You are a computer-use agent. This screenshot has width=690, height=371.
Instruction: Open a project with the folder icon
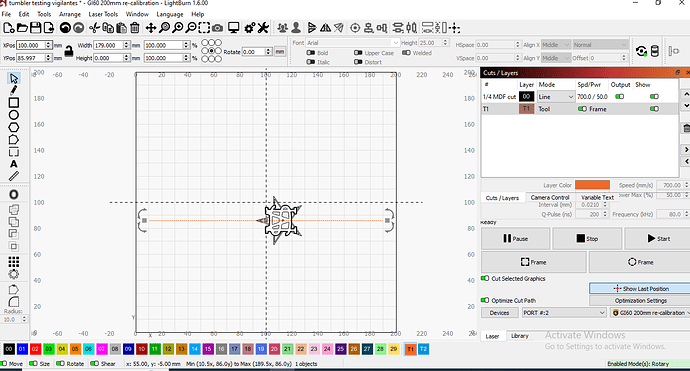(22, 28)
